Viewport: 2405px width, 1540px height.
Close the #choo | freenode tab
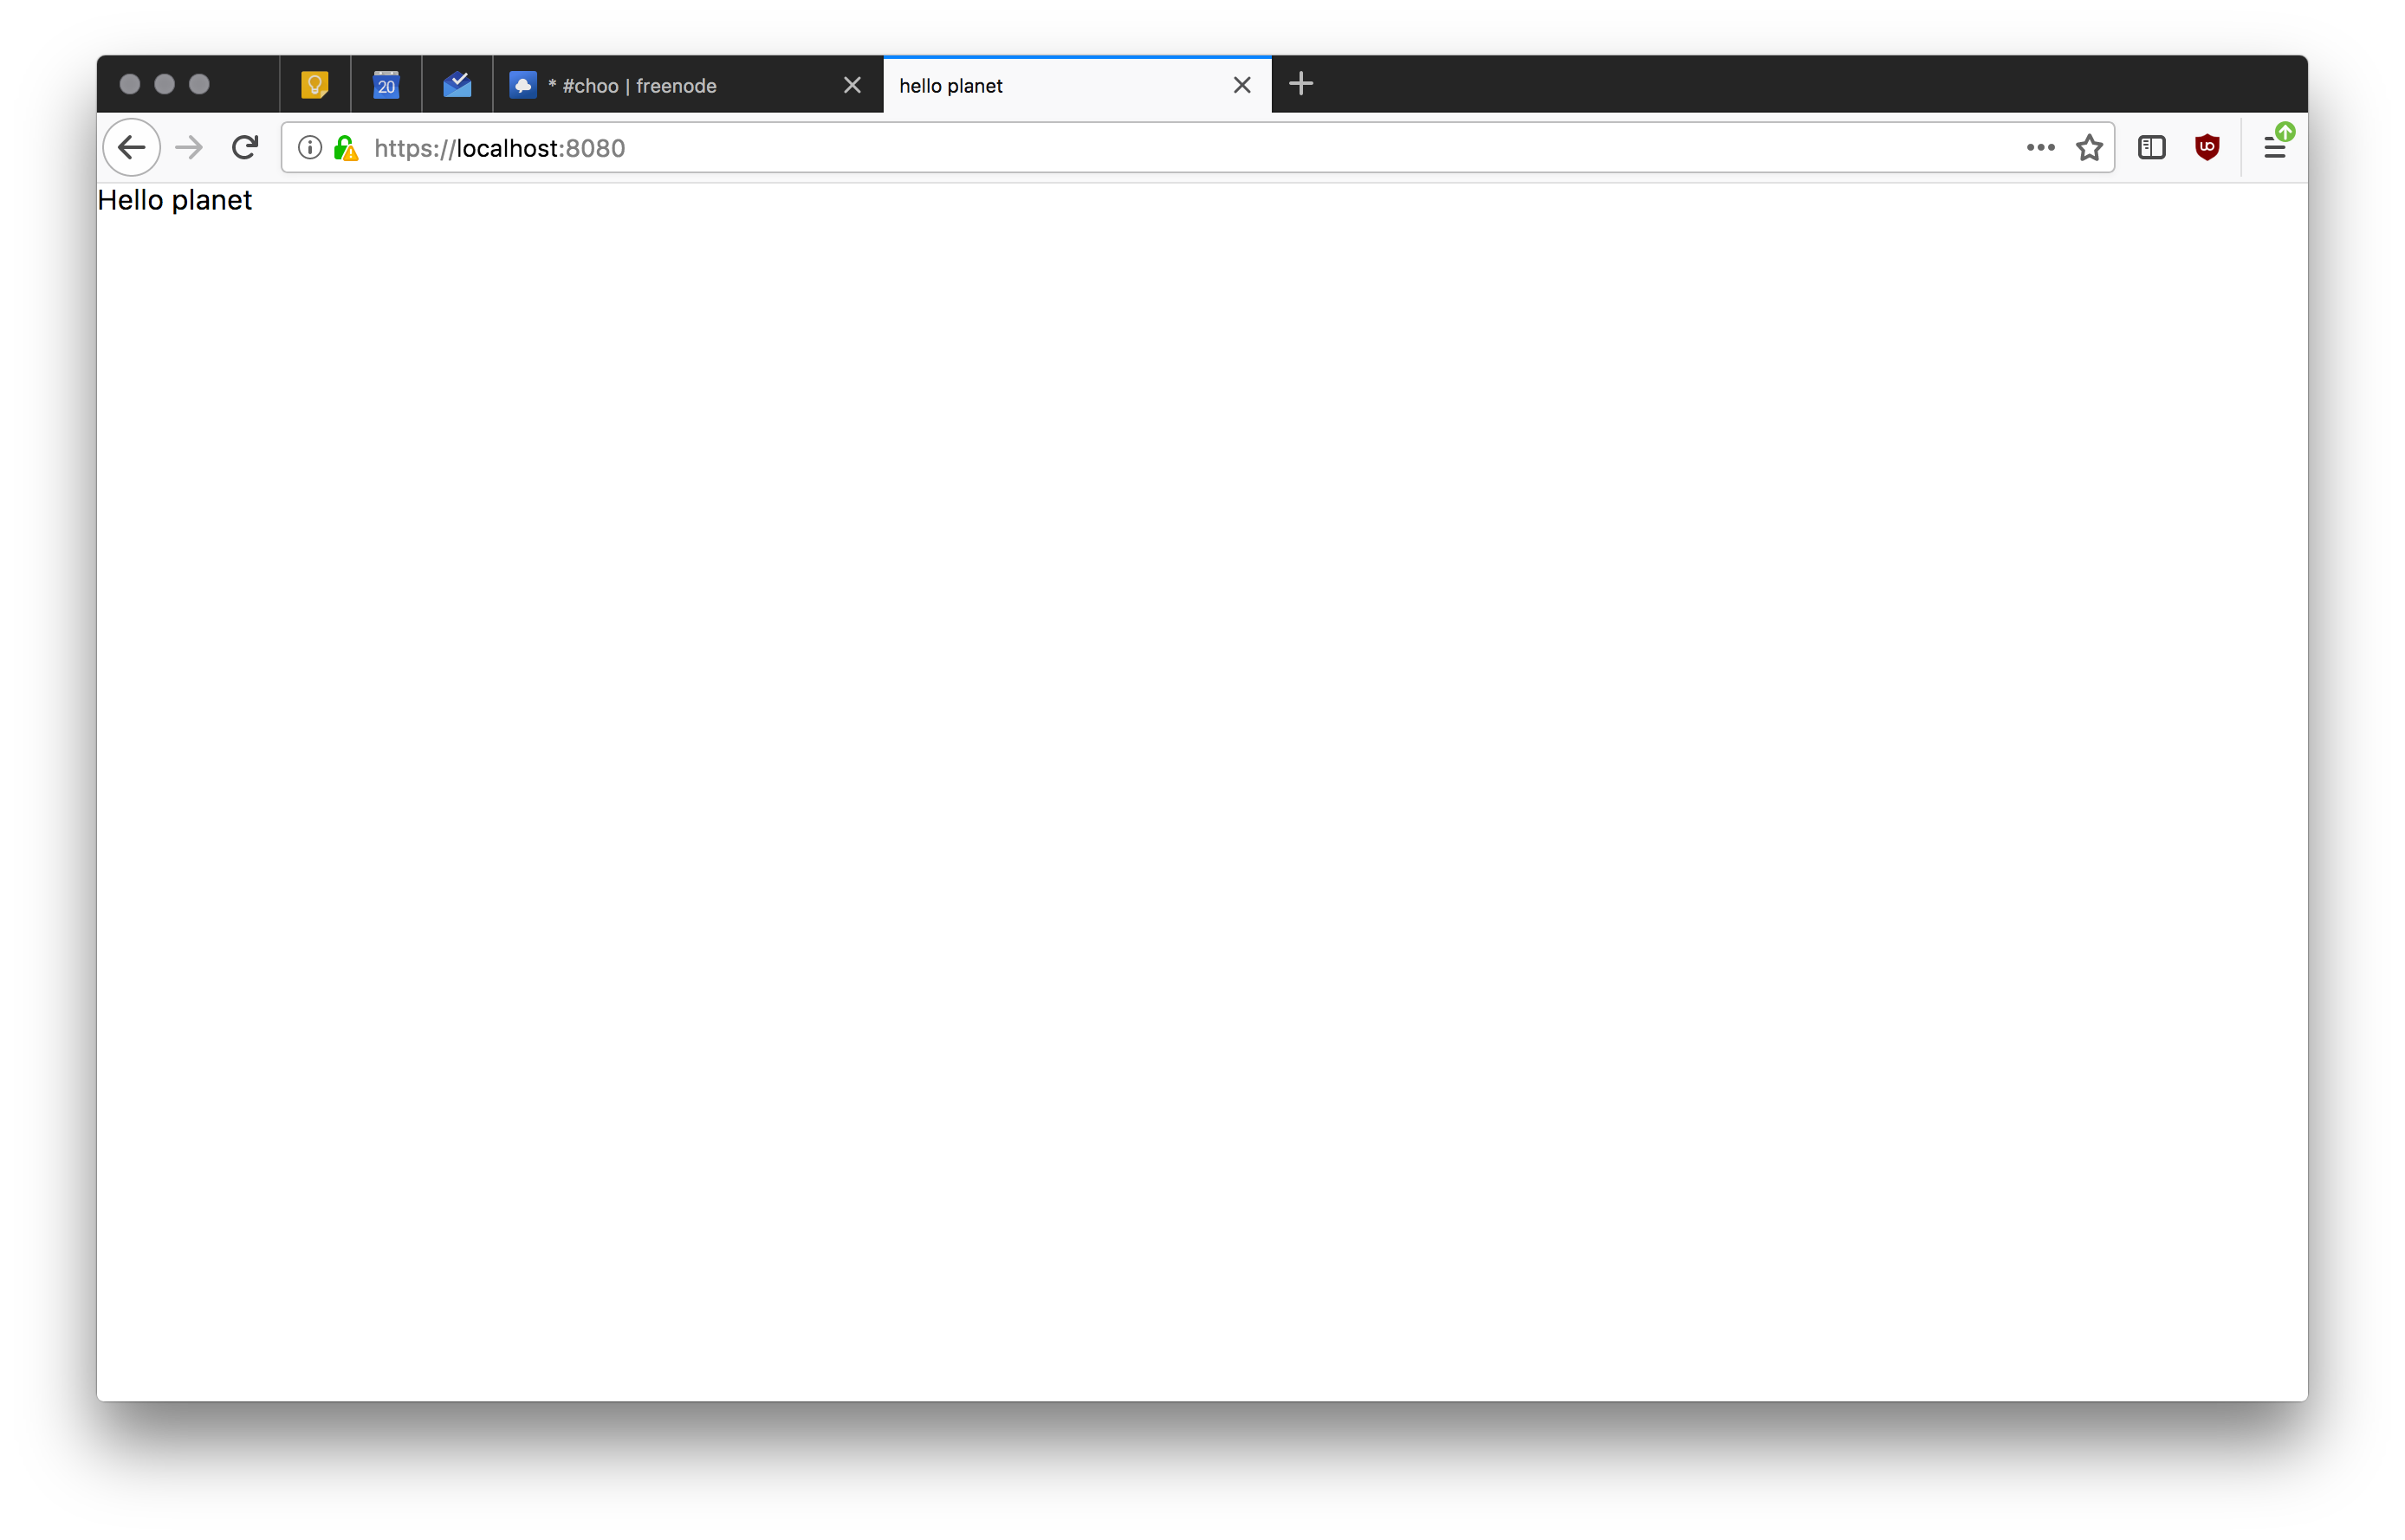pyautogui.click(x=852, y=86)
